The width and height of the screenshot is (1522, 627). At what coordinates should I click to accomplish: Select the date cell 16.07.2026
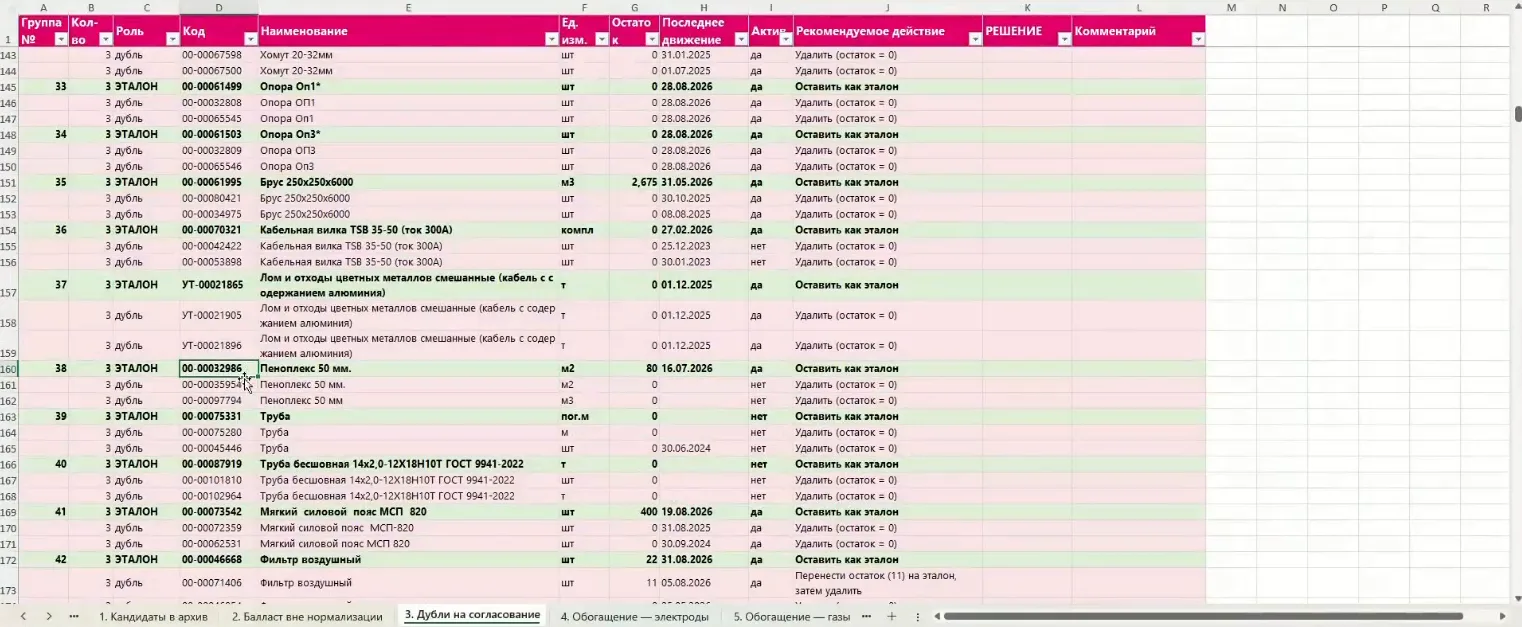click(x=704, y=368)
